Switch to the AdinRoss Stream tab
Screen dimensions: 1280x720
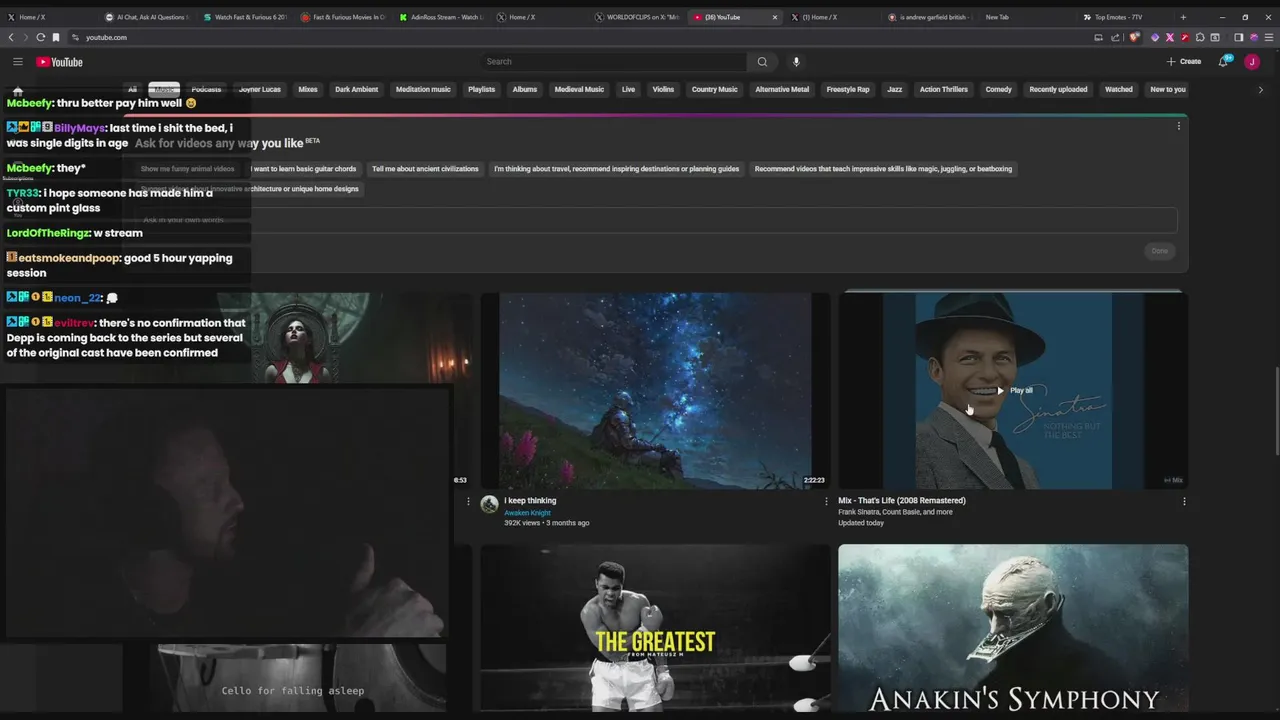tap(441, 17)
